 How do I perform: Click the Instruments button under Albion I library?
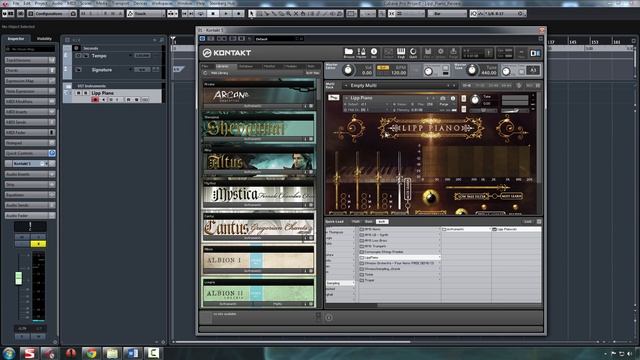[253, 271]
